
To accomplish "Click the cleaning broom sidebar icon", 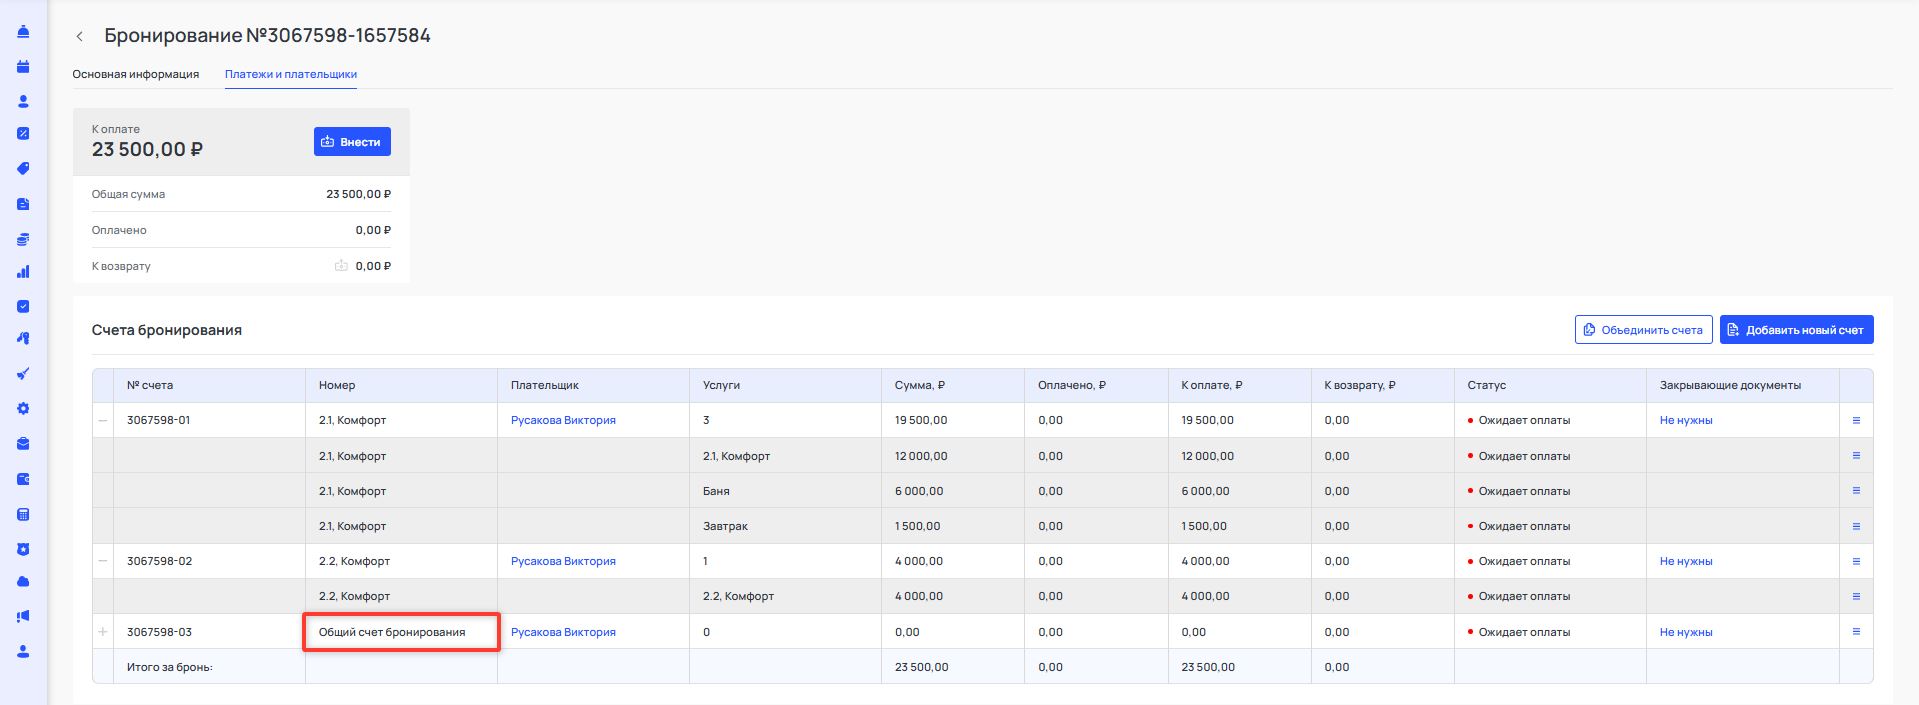I will (23, 374).
